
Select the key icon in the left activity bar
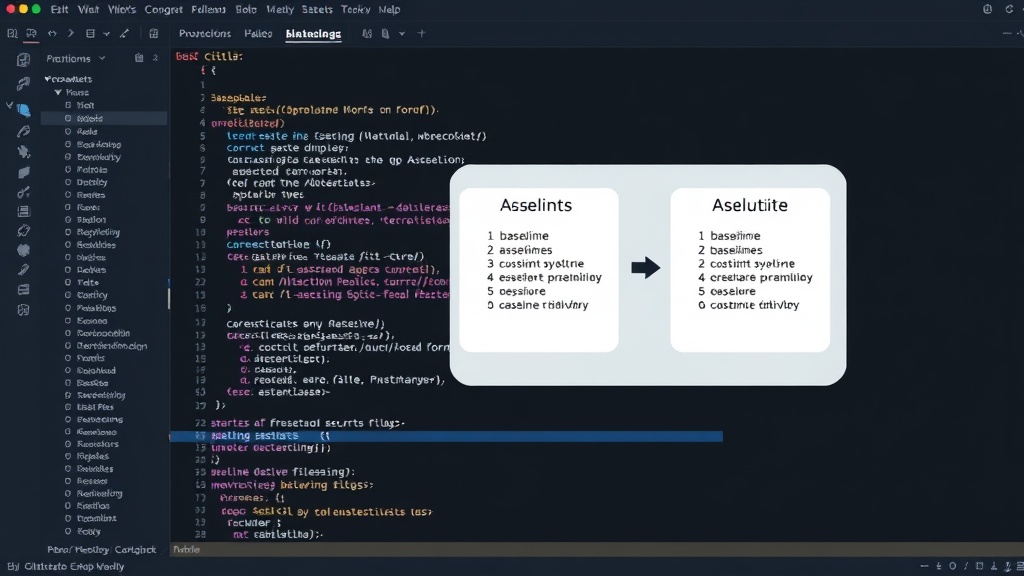pyautogui.click(x=24, y=192)
